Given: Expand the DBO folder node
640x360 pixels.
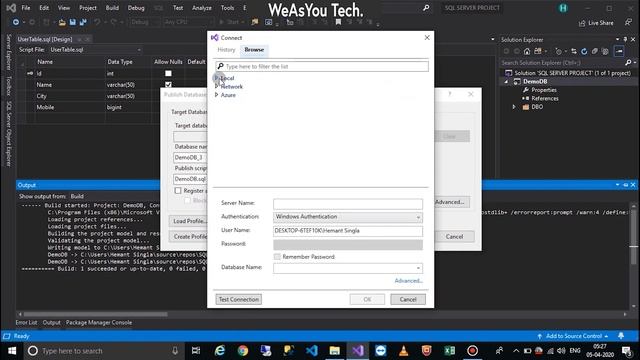Looking at the screenshot, I should click(514, 107).
